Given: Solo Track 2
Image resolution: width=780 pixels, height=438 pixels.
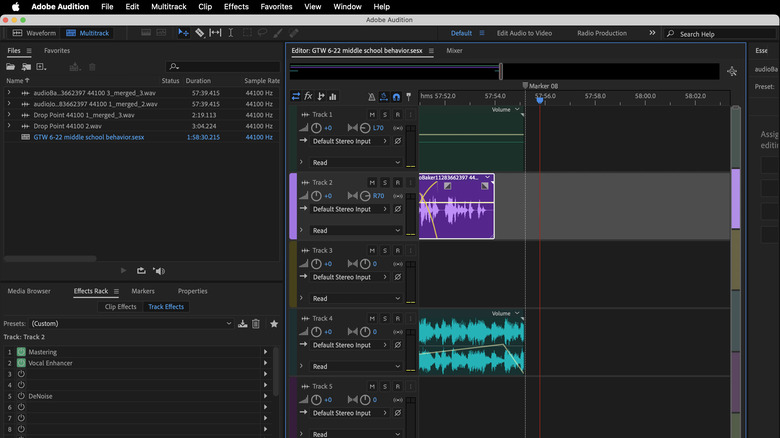Looking at the screenshot, I should [x=384, y=183].
